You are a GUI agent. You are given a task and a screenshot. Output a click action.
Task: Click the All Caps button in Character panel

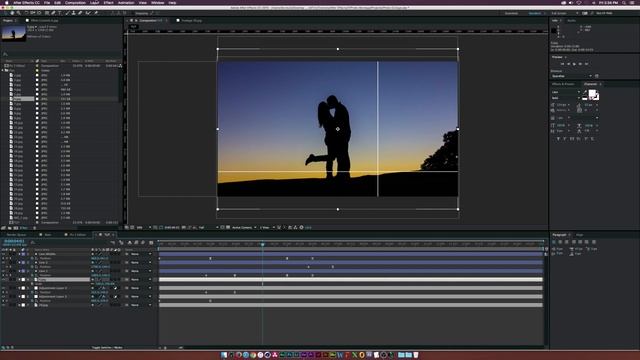[572, 139]
